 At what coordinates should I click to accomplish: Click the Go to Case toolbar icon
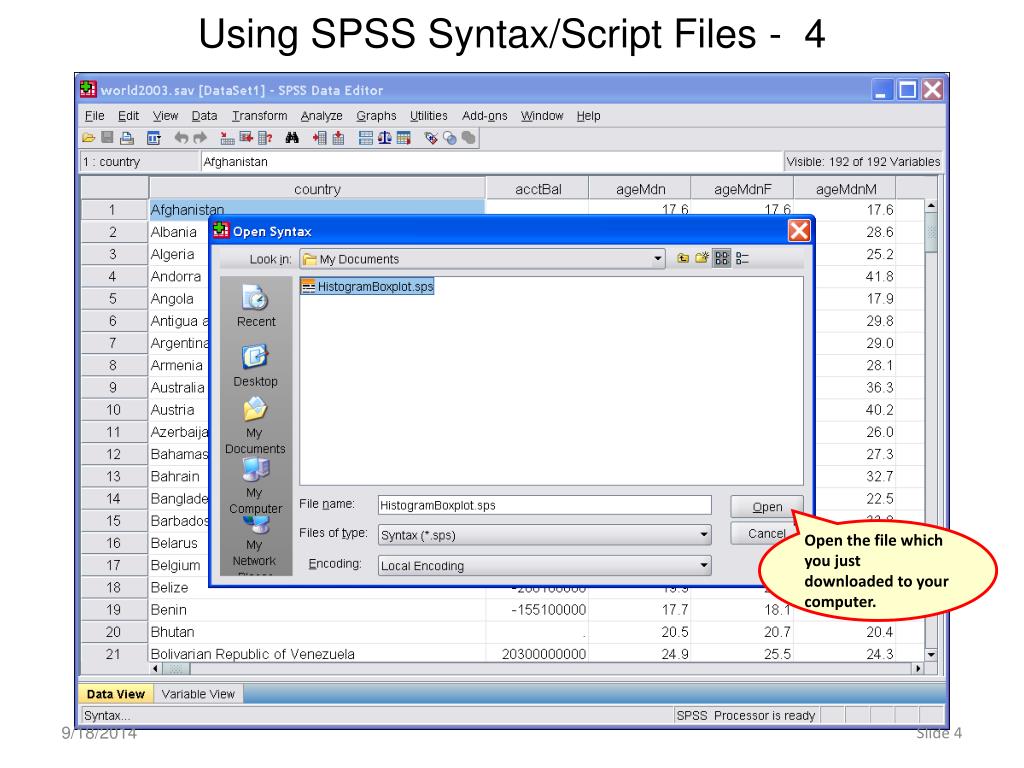[x=227, y=138]
